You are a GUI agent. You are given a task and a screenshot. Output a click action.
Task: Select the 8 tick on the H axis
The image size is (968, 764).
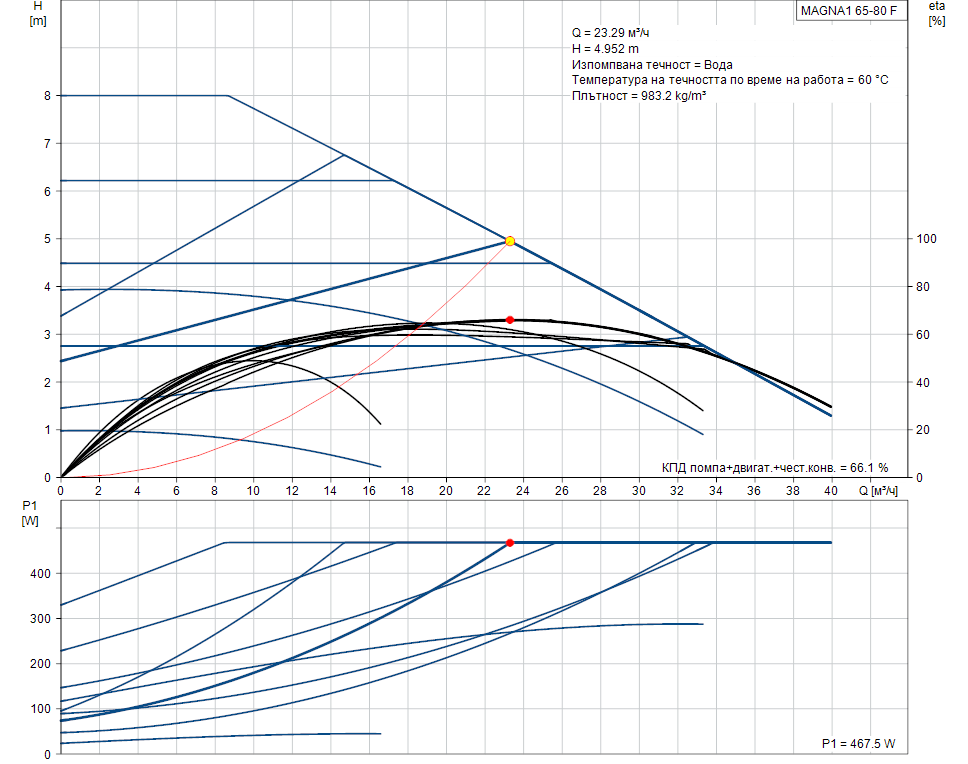pos(46,96)
